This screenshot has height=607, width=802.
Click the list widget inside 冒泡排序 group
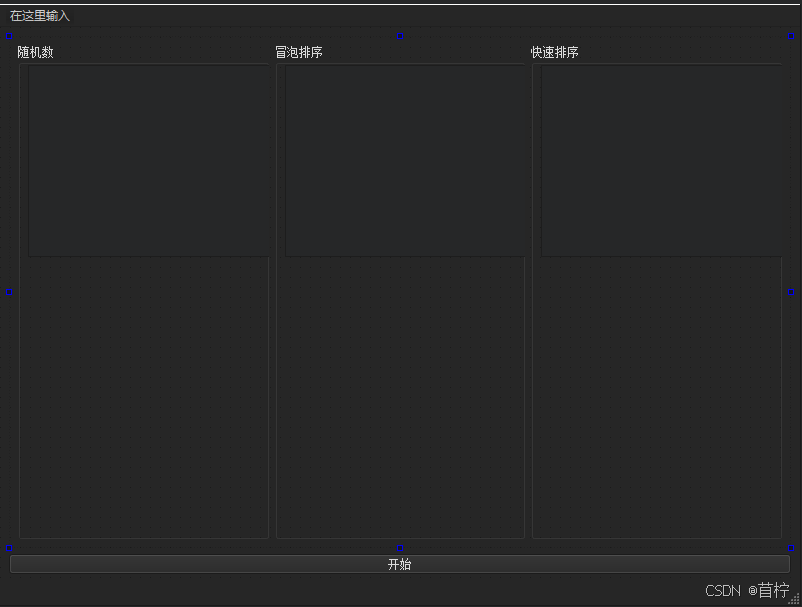coord(405,161)
